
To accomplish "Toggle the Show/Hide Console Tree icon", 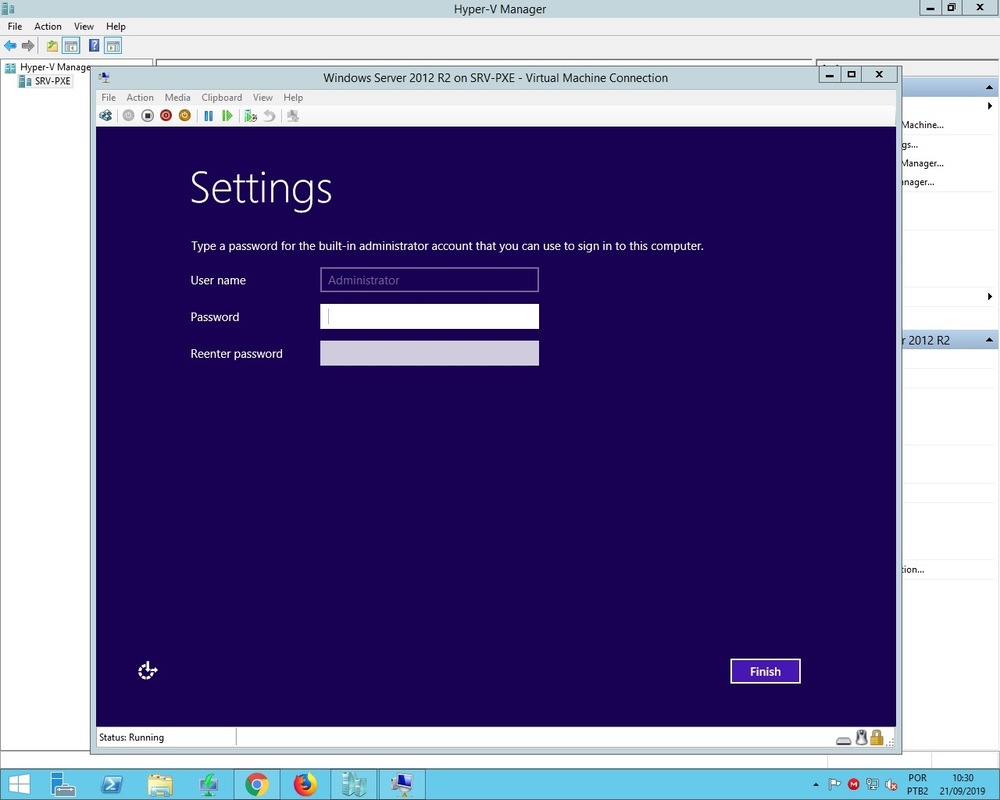I will pyautogui.click(x=71, y=45).
